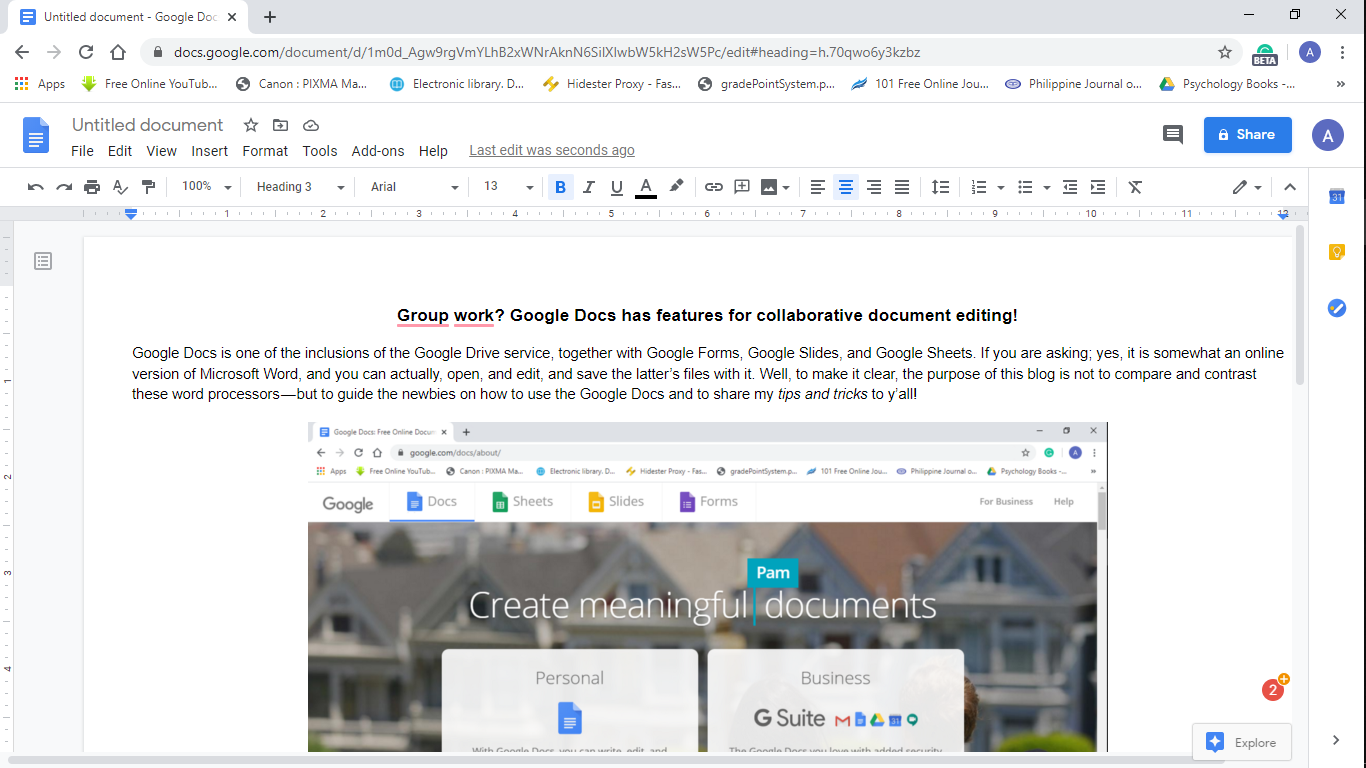This screenshot has width=1366, height=768.
Task: Open the Format menu
Action: click(x=264, y=151)
